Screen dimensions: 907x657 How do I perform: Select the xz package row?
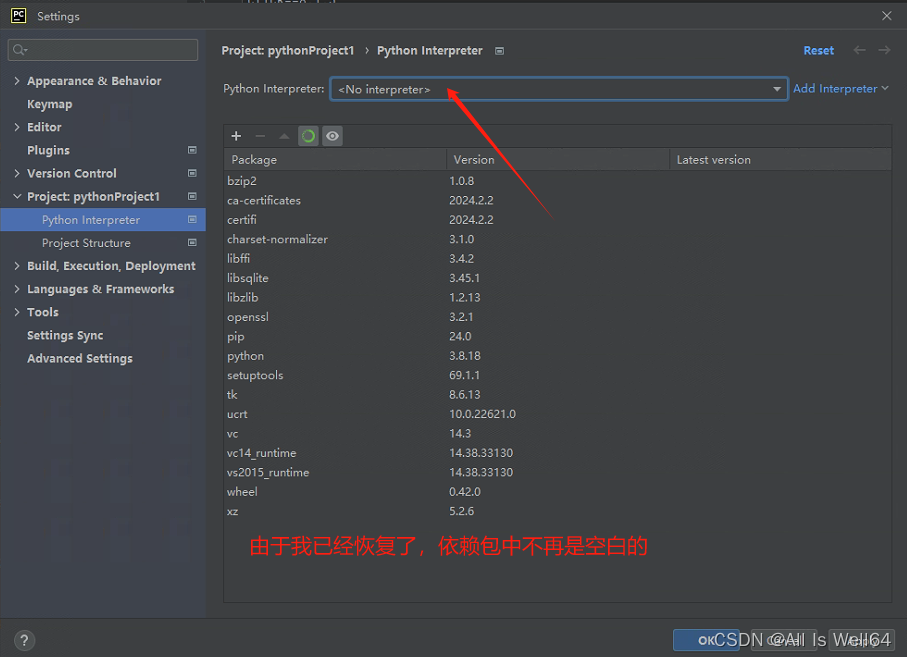click(558, 511)
